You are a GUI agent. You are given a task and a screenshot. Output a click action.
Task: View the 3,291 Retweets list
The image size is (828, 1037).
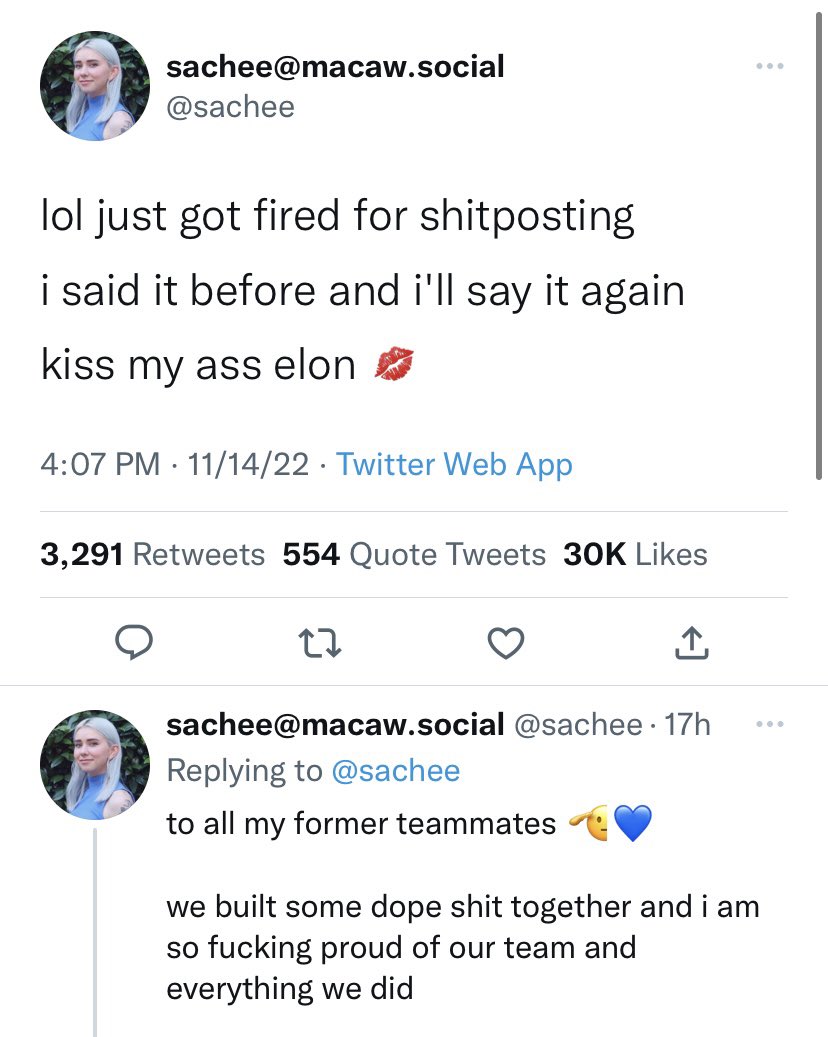click(x=153, y=554)
